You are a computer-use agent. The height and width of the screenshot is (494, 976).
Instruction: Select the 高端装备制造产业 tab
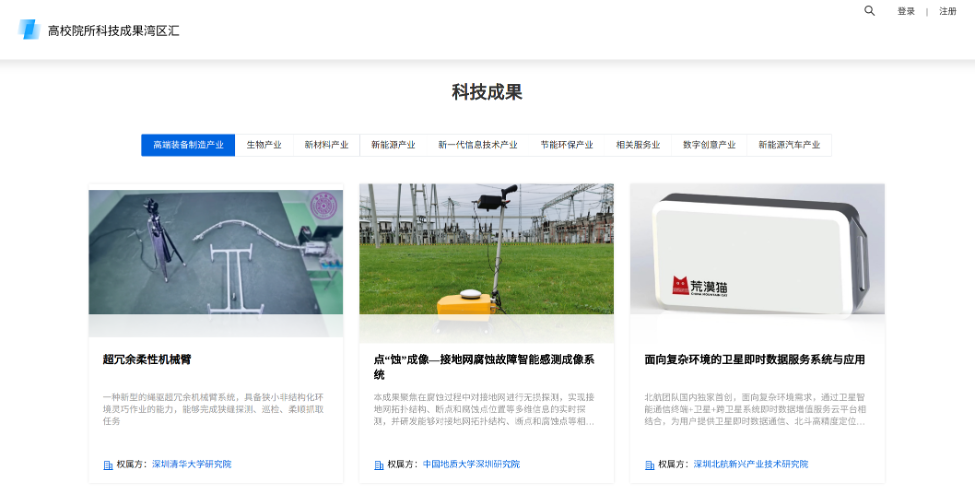tap(188, 145)
